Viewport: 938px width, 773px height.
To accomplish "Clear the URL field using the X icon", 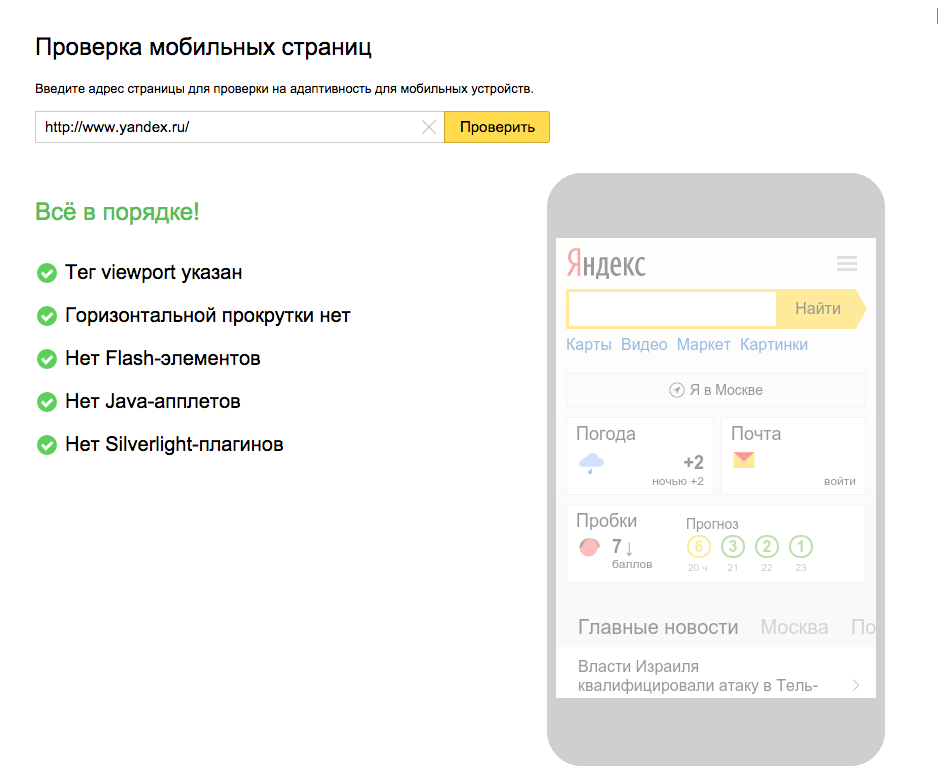I will (429, 127).
